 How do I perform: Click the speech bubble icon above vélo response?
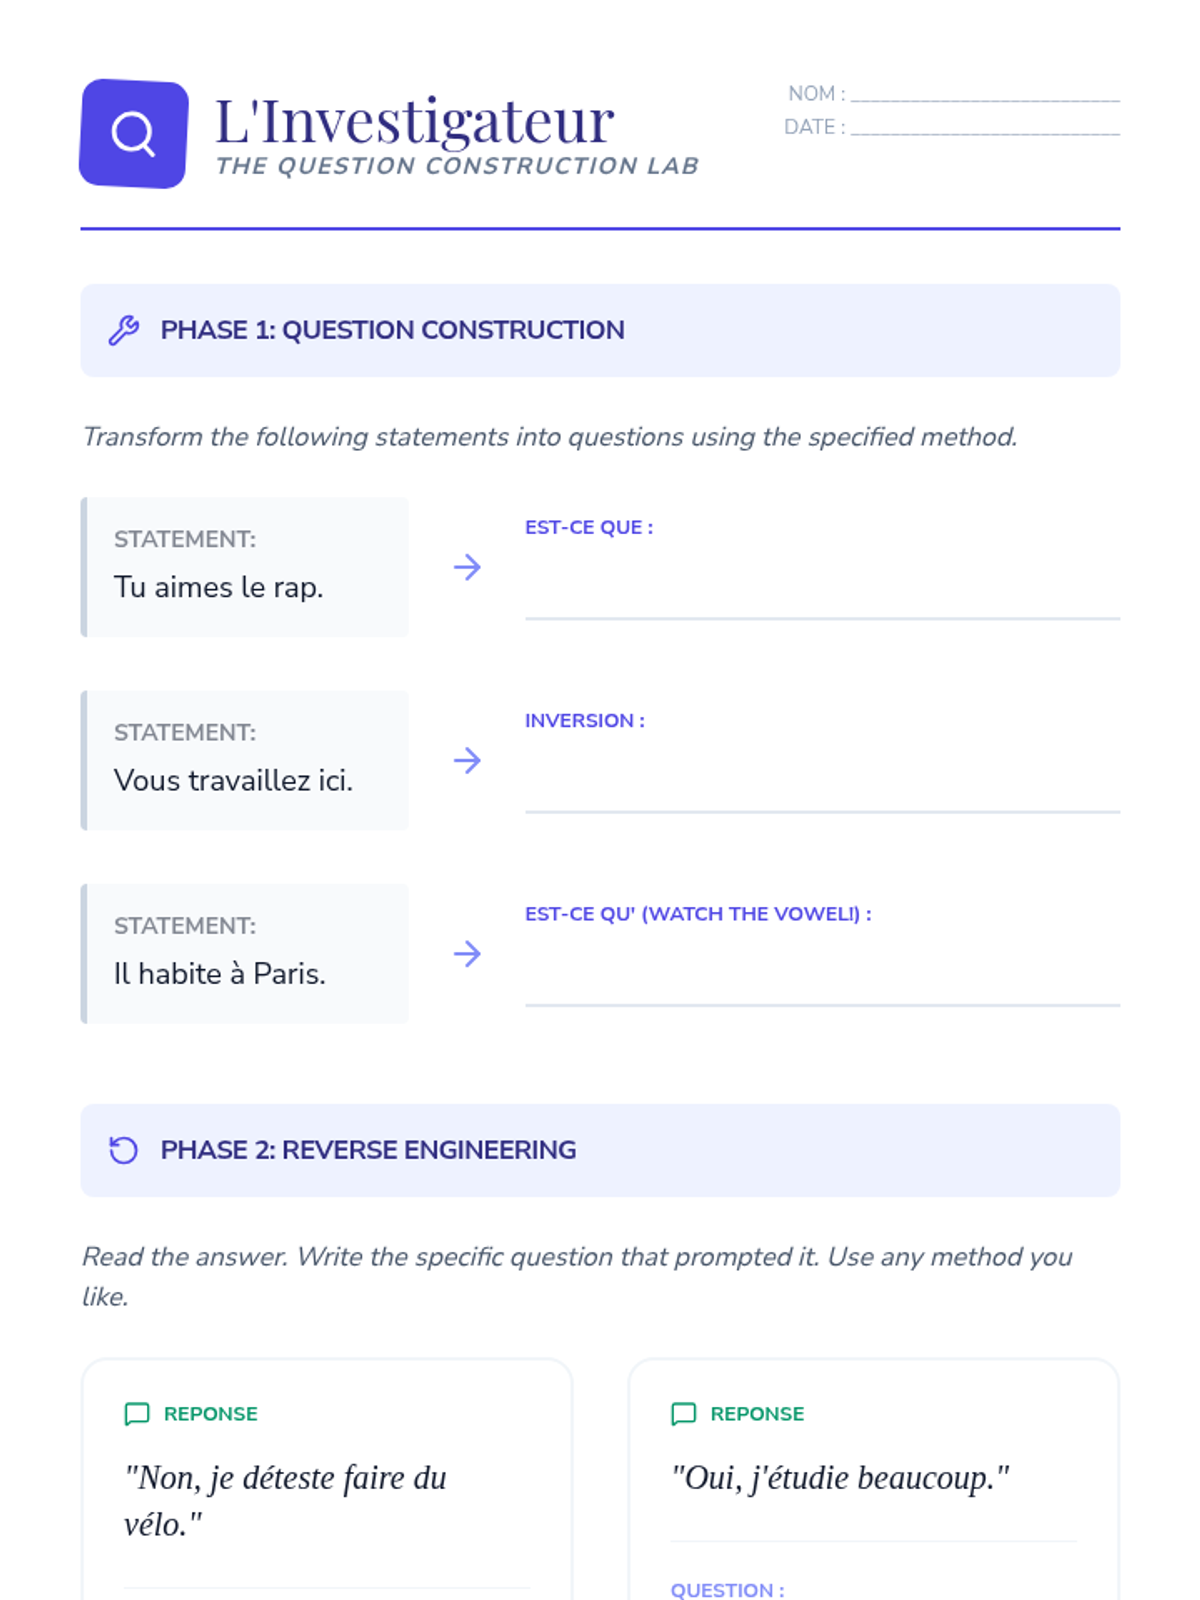pyautogui.click(x=137, y=1413)
